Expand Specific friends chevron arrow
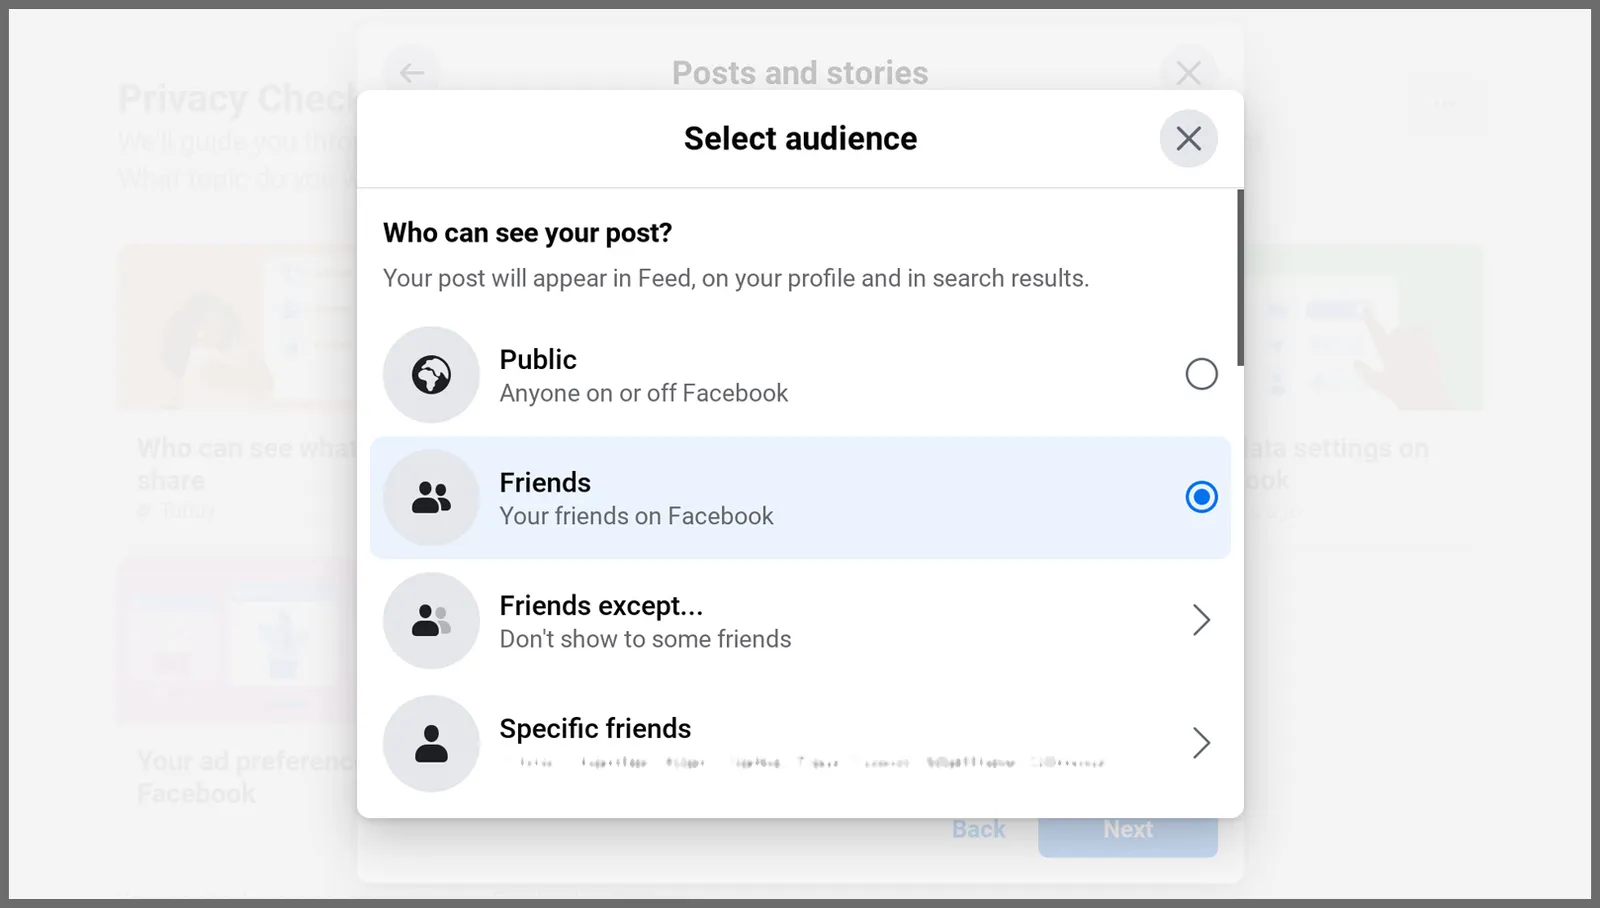Image resolution: width=1600 pixels, height=908 pixels. click(1201, 743)
